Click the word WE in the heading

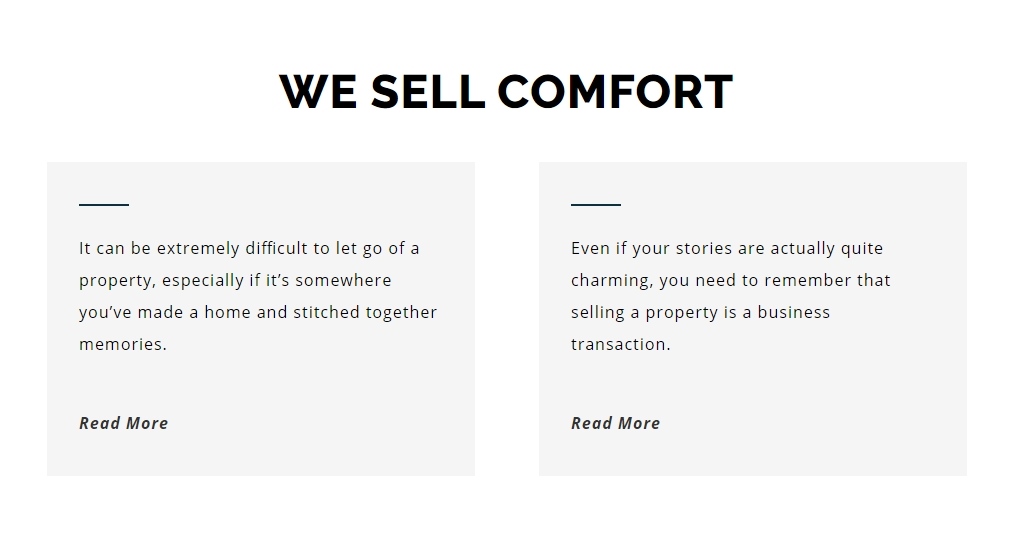click(x=318, y=91)
